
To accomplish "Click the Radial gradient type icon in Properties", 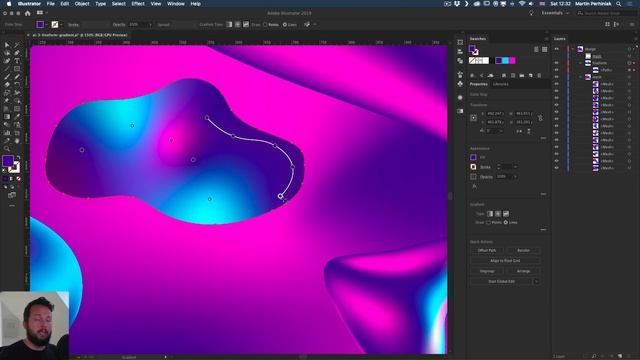I will 498,213.
